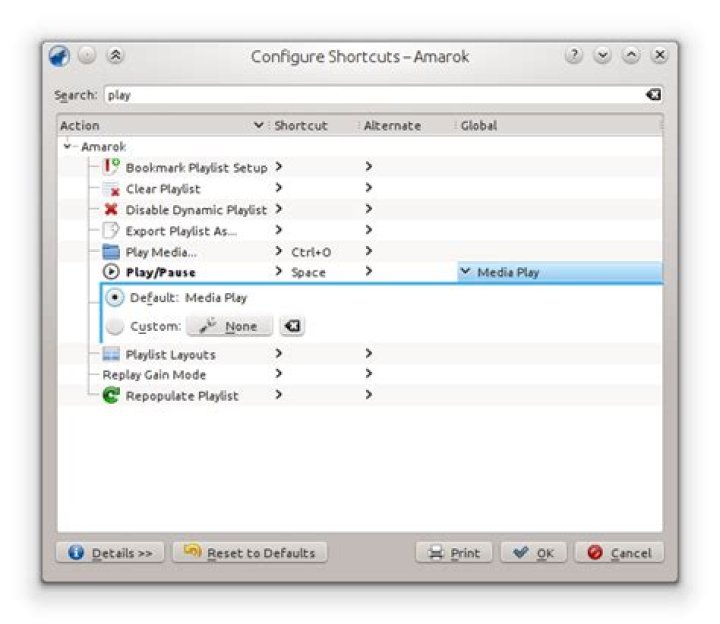Image resolution: width=720 pixels, height=624 pixels.
Task: Click the Alternate column header
Action: coord(406,125)
